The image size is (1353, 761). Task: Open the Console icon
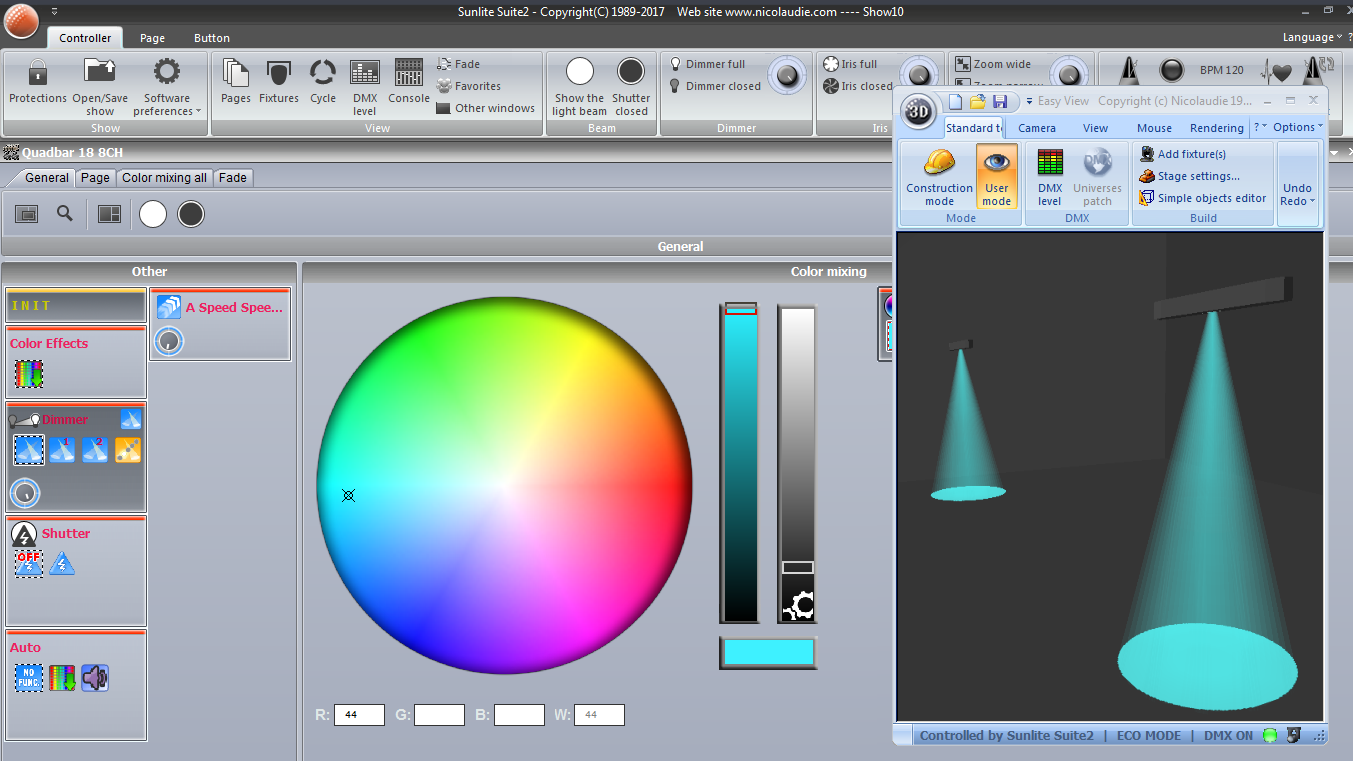pyautogui.click(x=408, y=74)
